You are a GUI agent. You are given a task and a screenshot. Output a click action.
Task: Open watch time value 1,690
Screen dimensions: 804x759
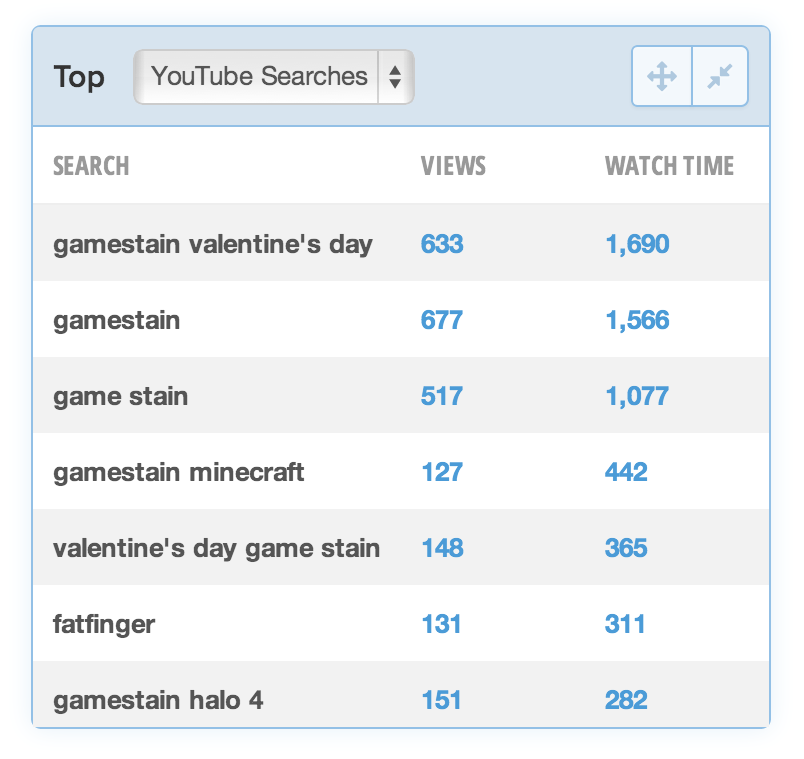click(x=637, y=243)
